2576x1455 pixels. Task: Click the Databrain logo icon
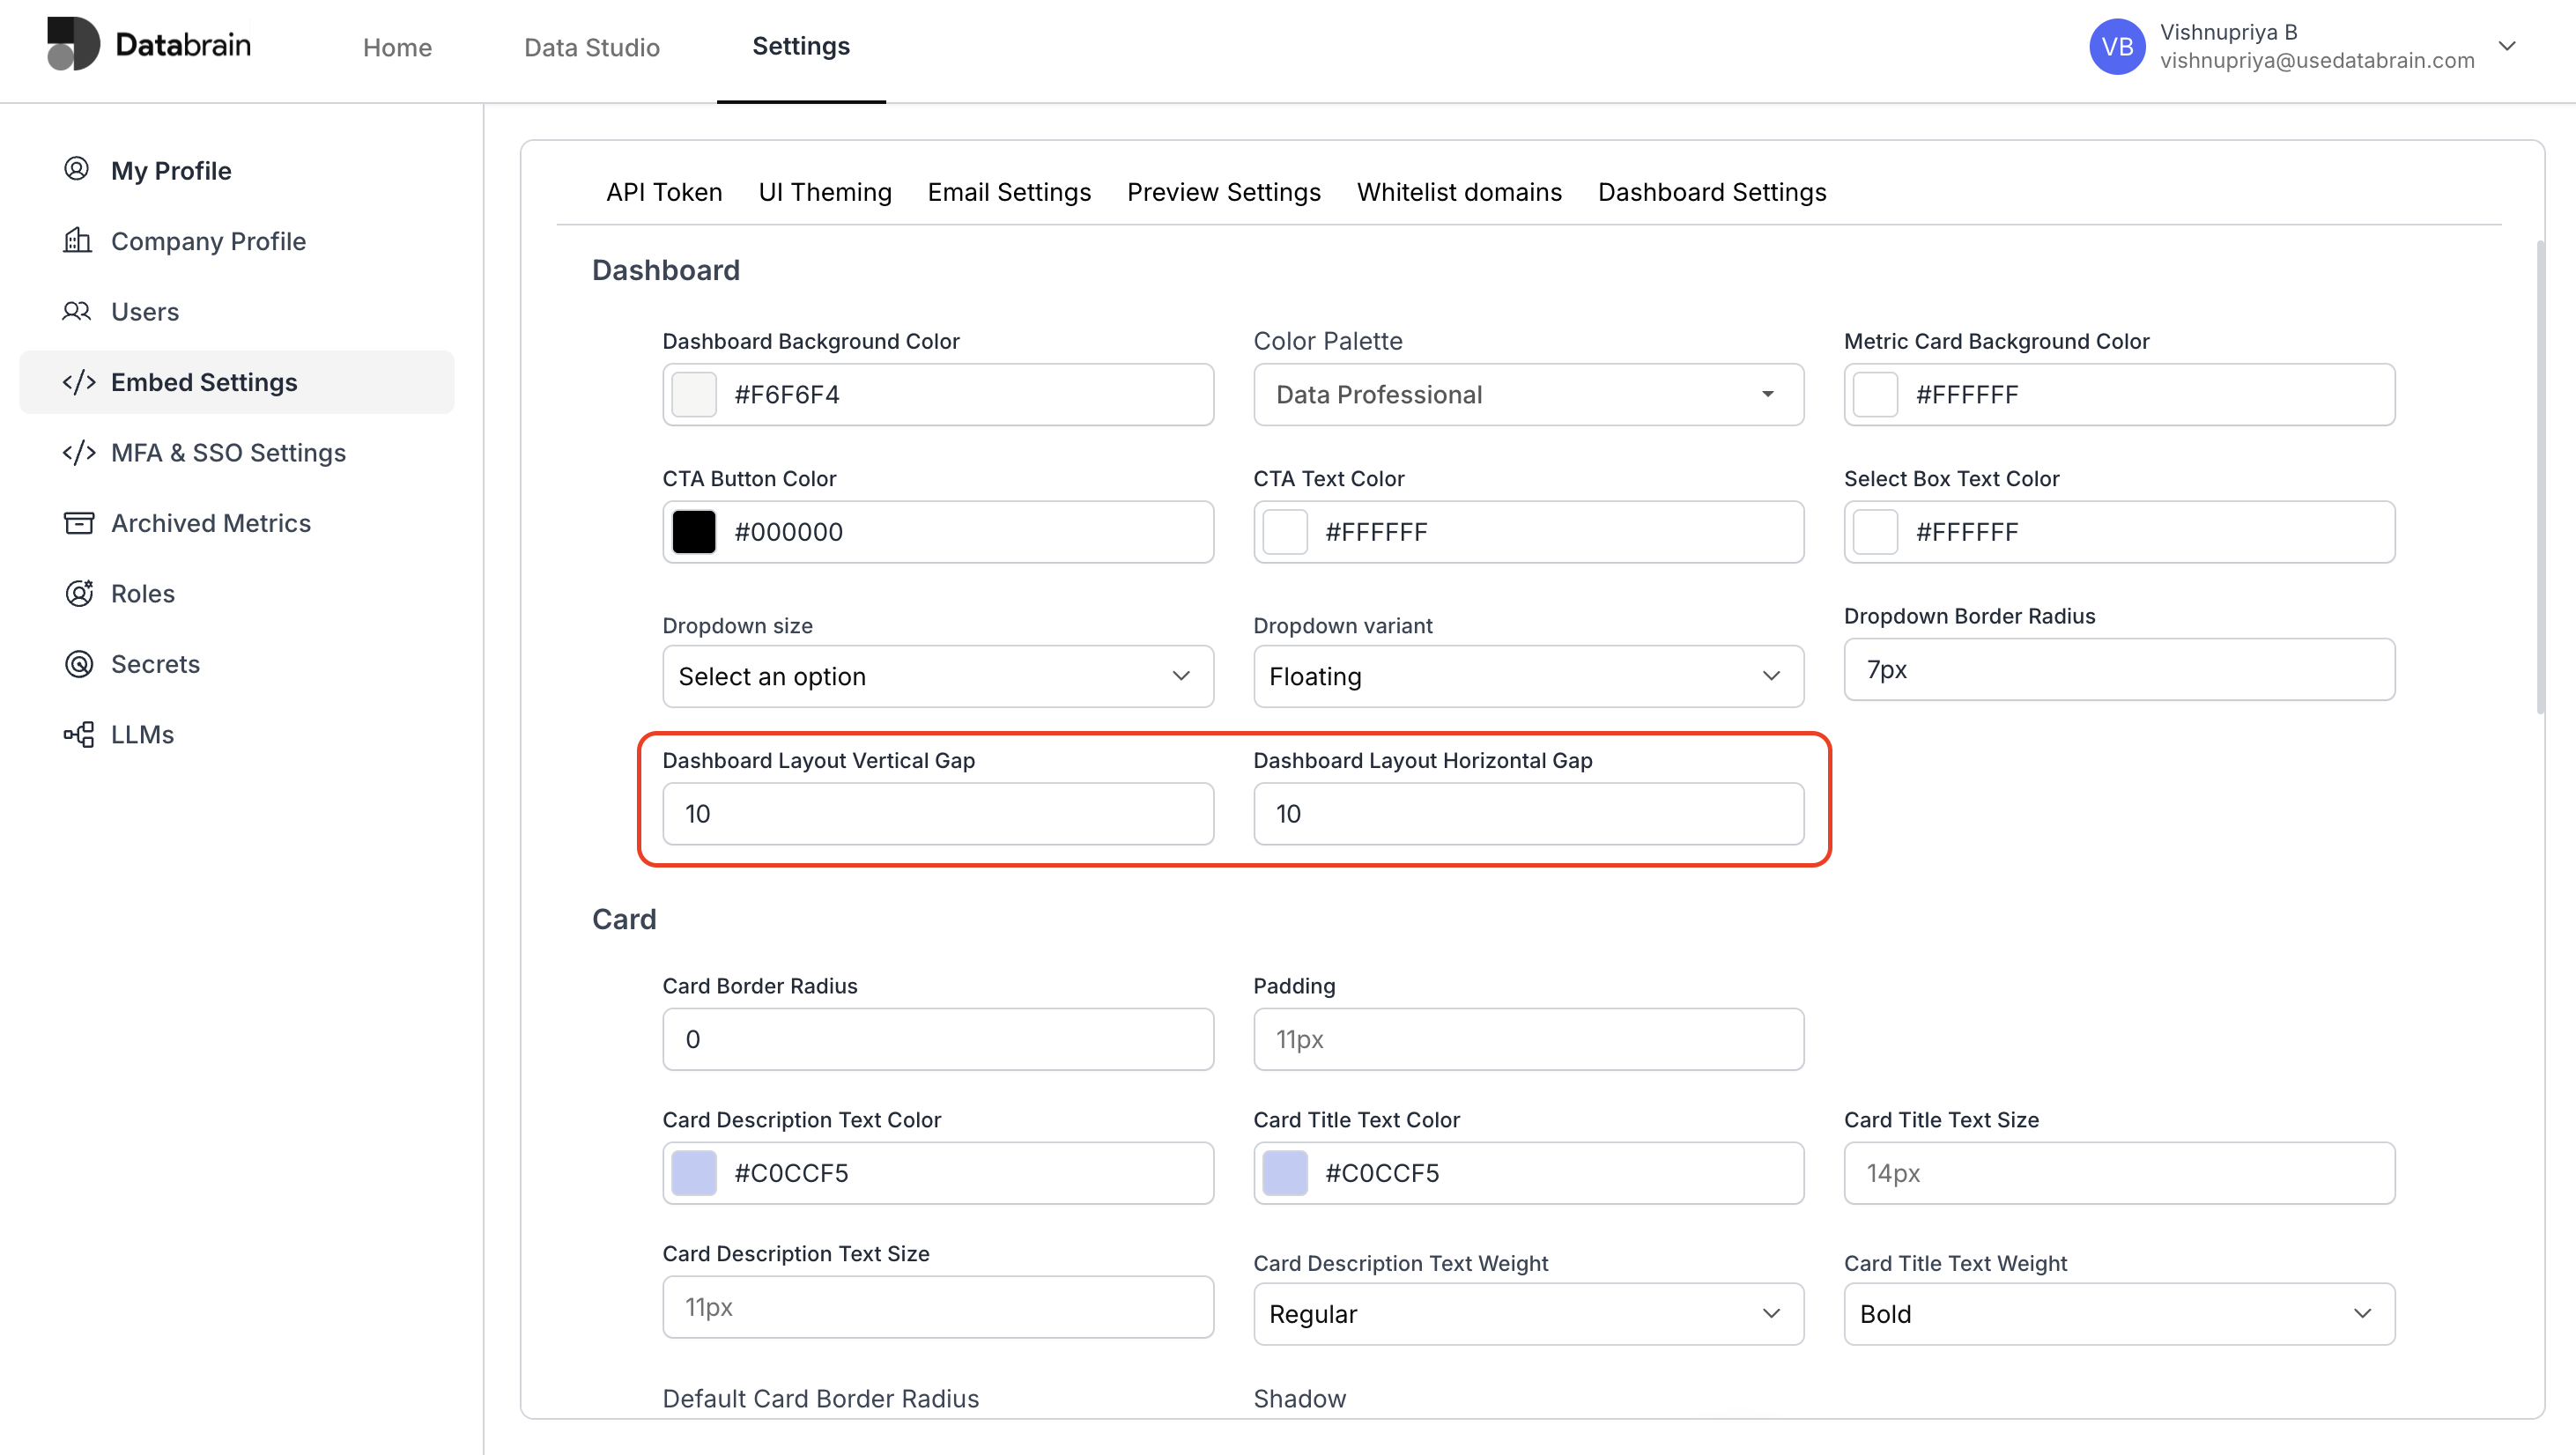tap(73, 44)
